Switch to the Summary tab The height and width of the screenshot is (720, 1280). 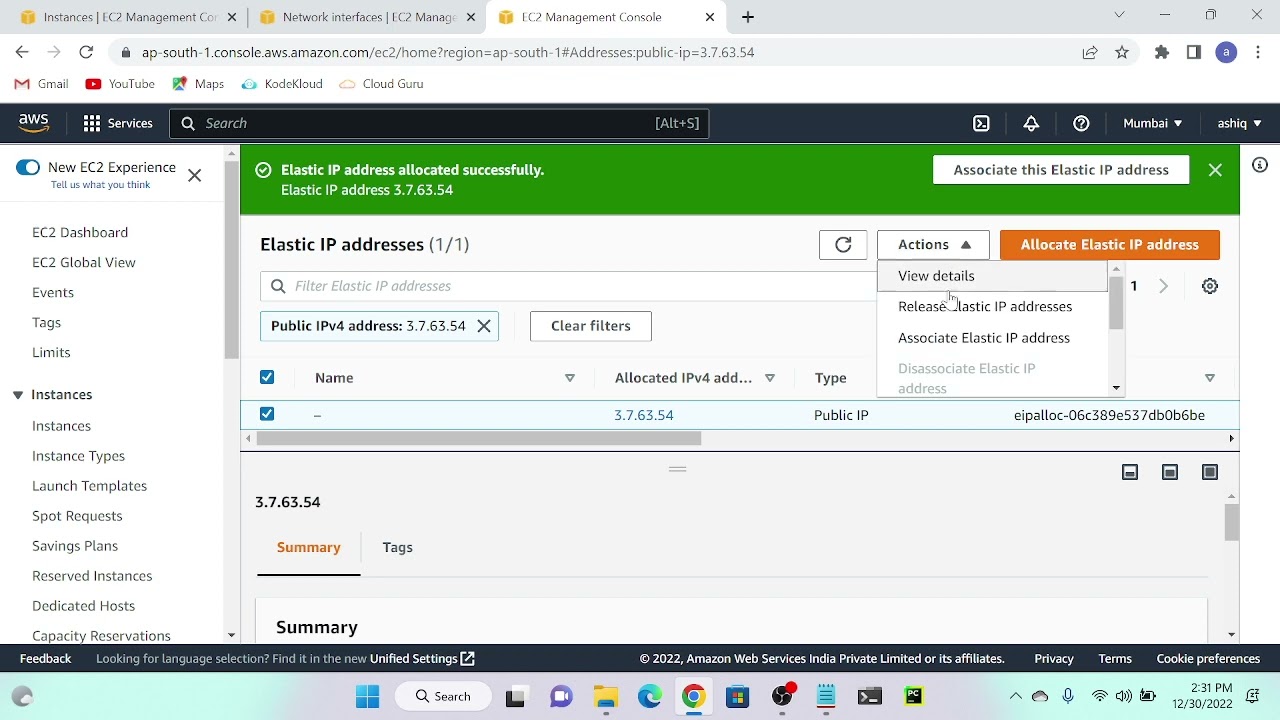pyautogui.click(x=309, y=548)
